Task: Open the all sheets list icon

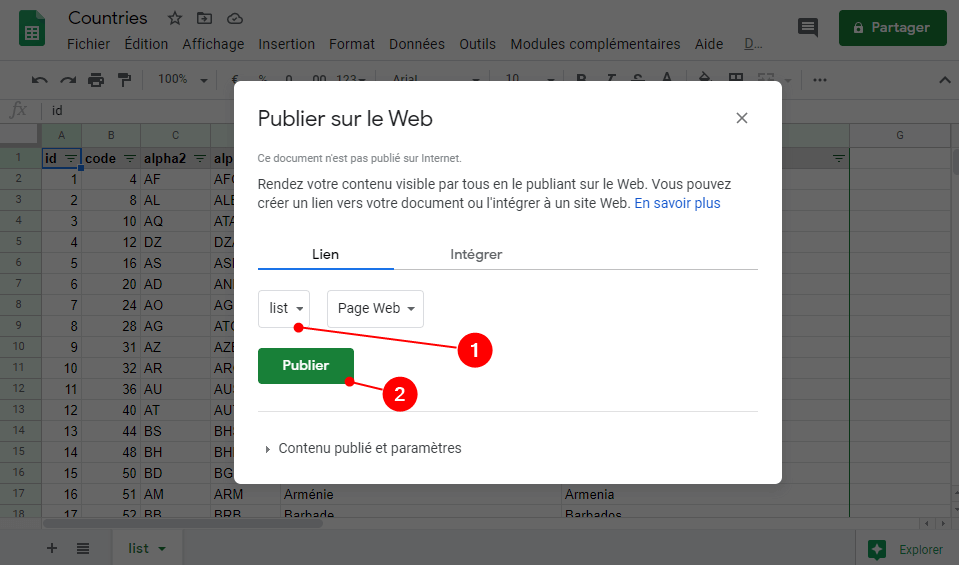Action: 83,548
